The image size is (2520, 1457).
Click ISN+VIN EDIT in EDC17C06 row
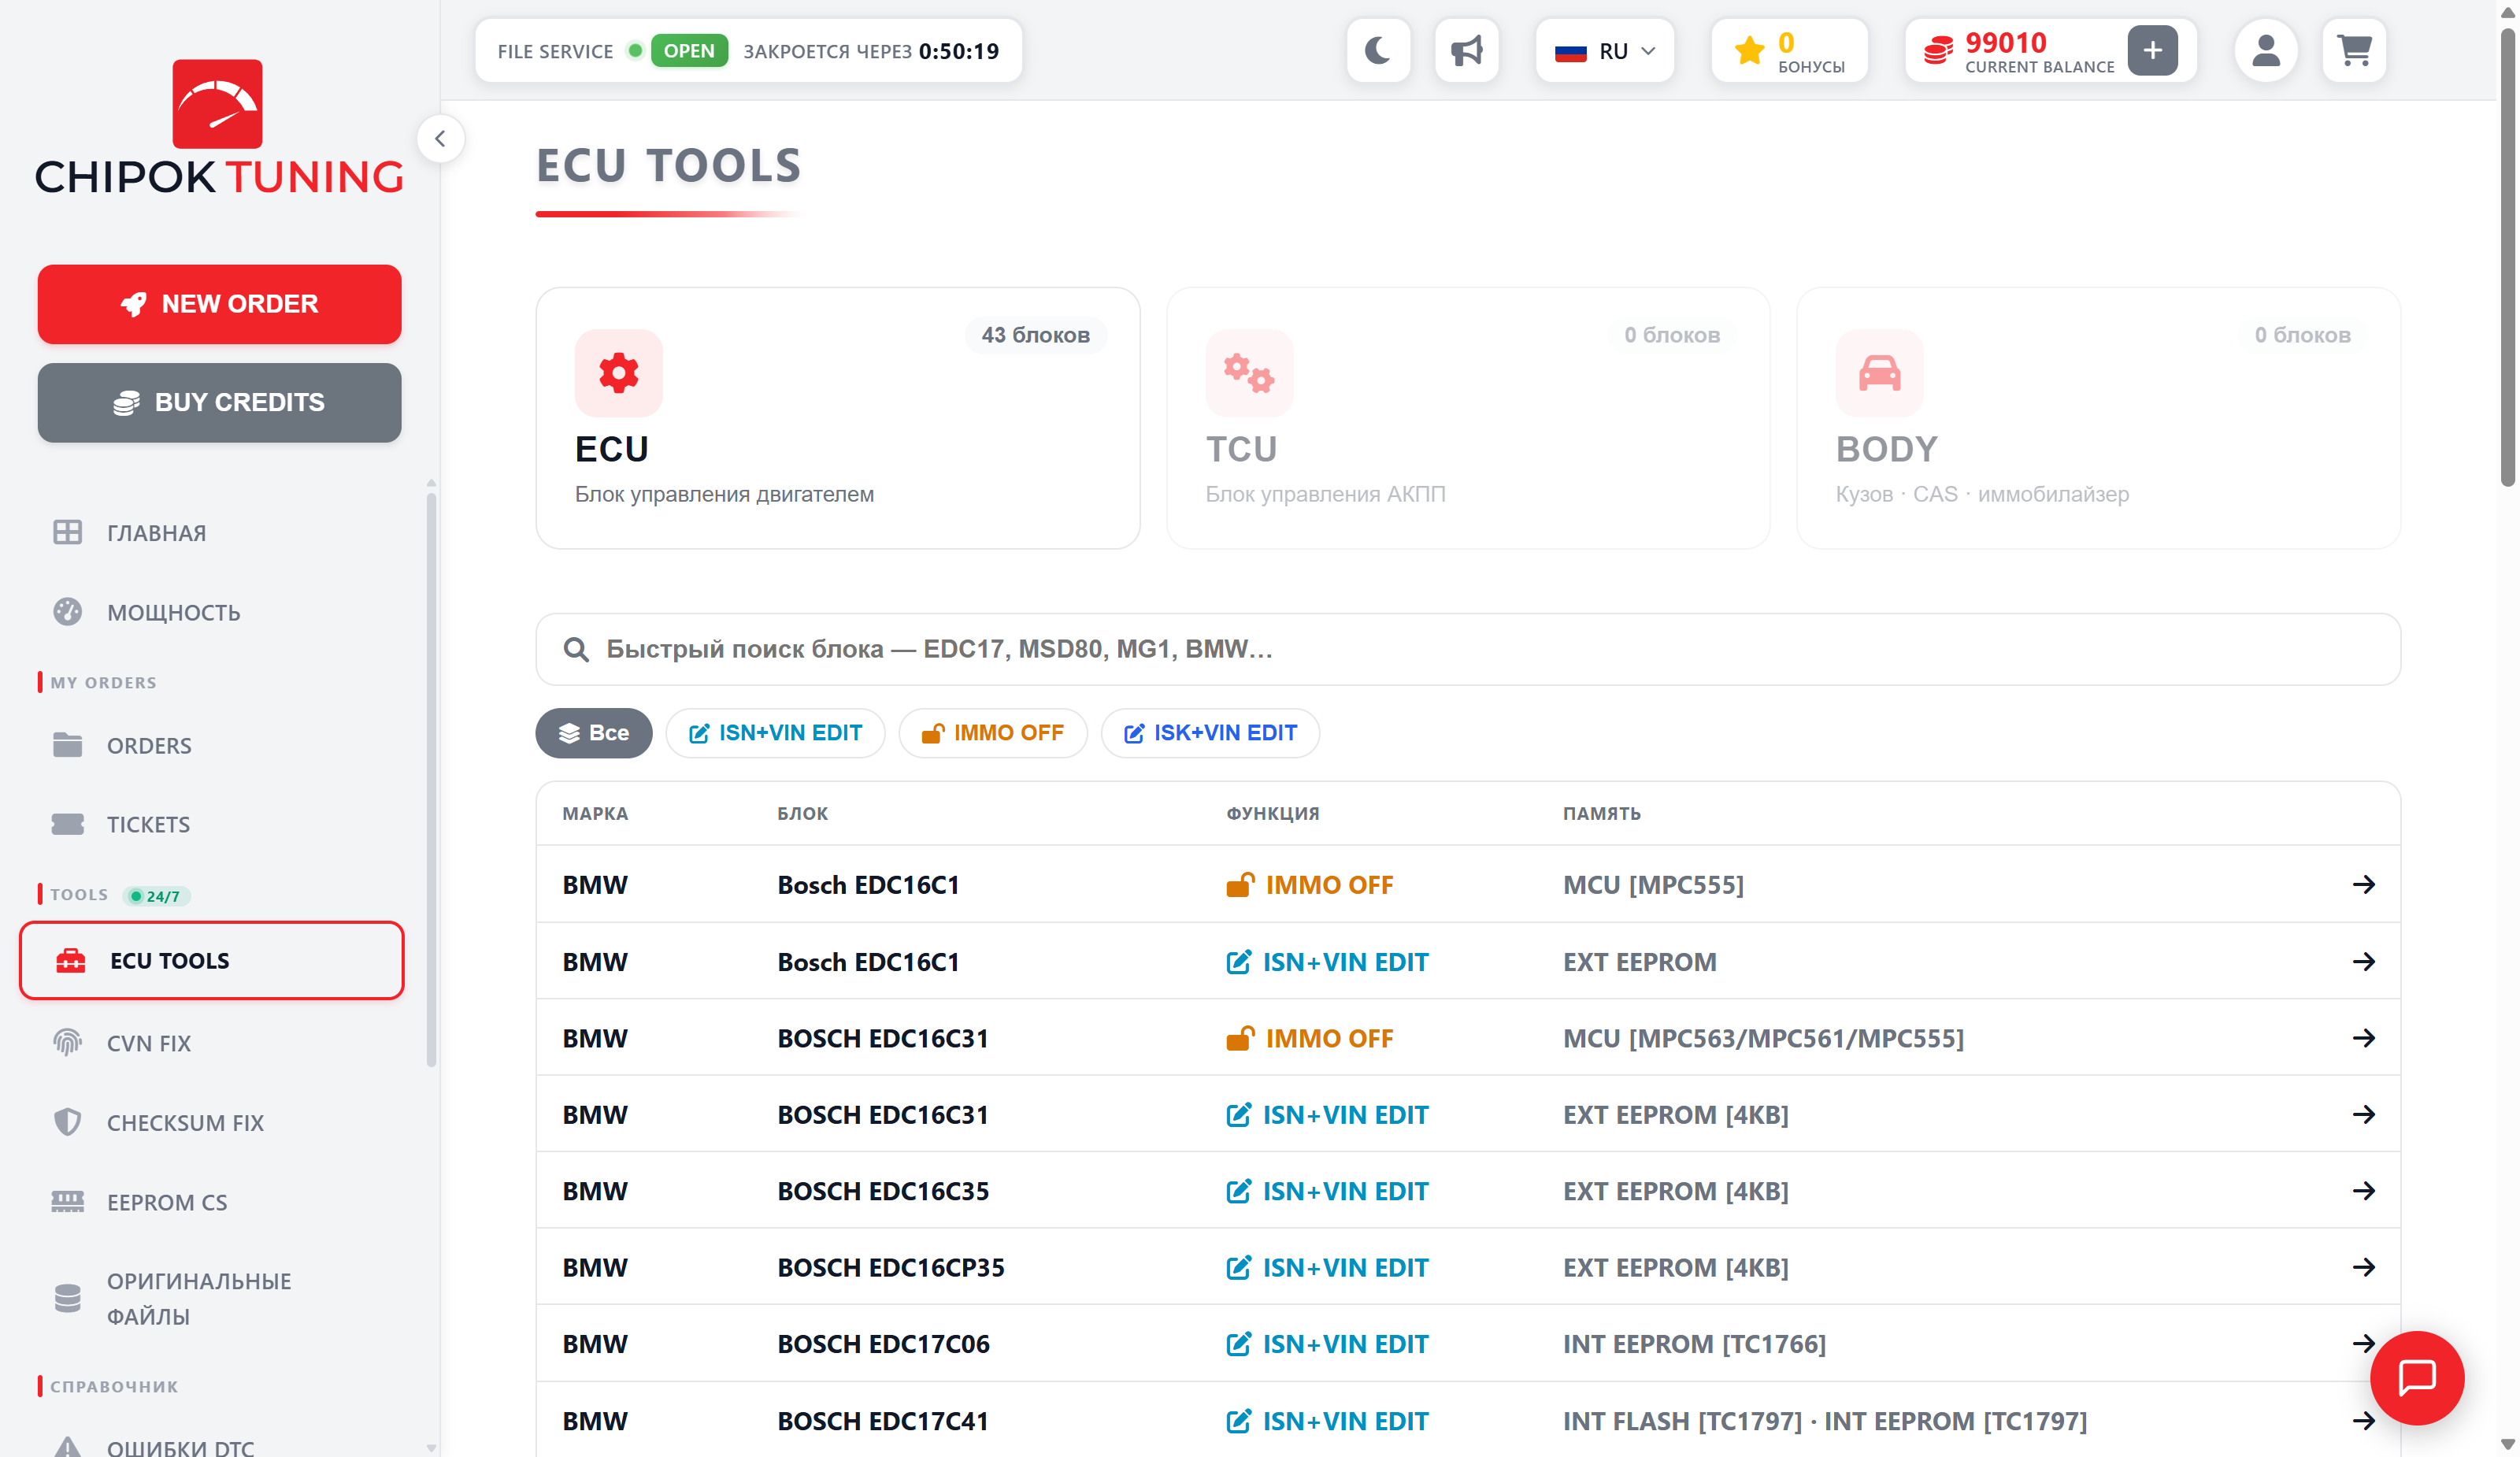(1327, 1344)
